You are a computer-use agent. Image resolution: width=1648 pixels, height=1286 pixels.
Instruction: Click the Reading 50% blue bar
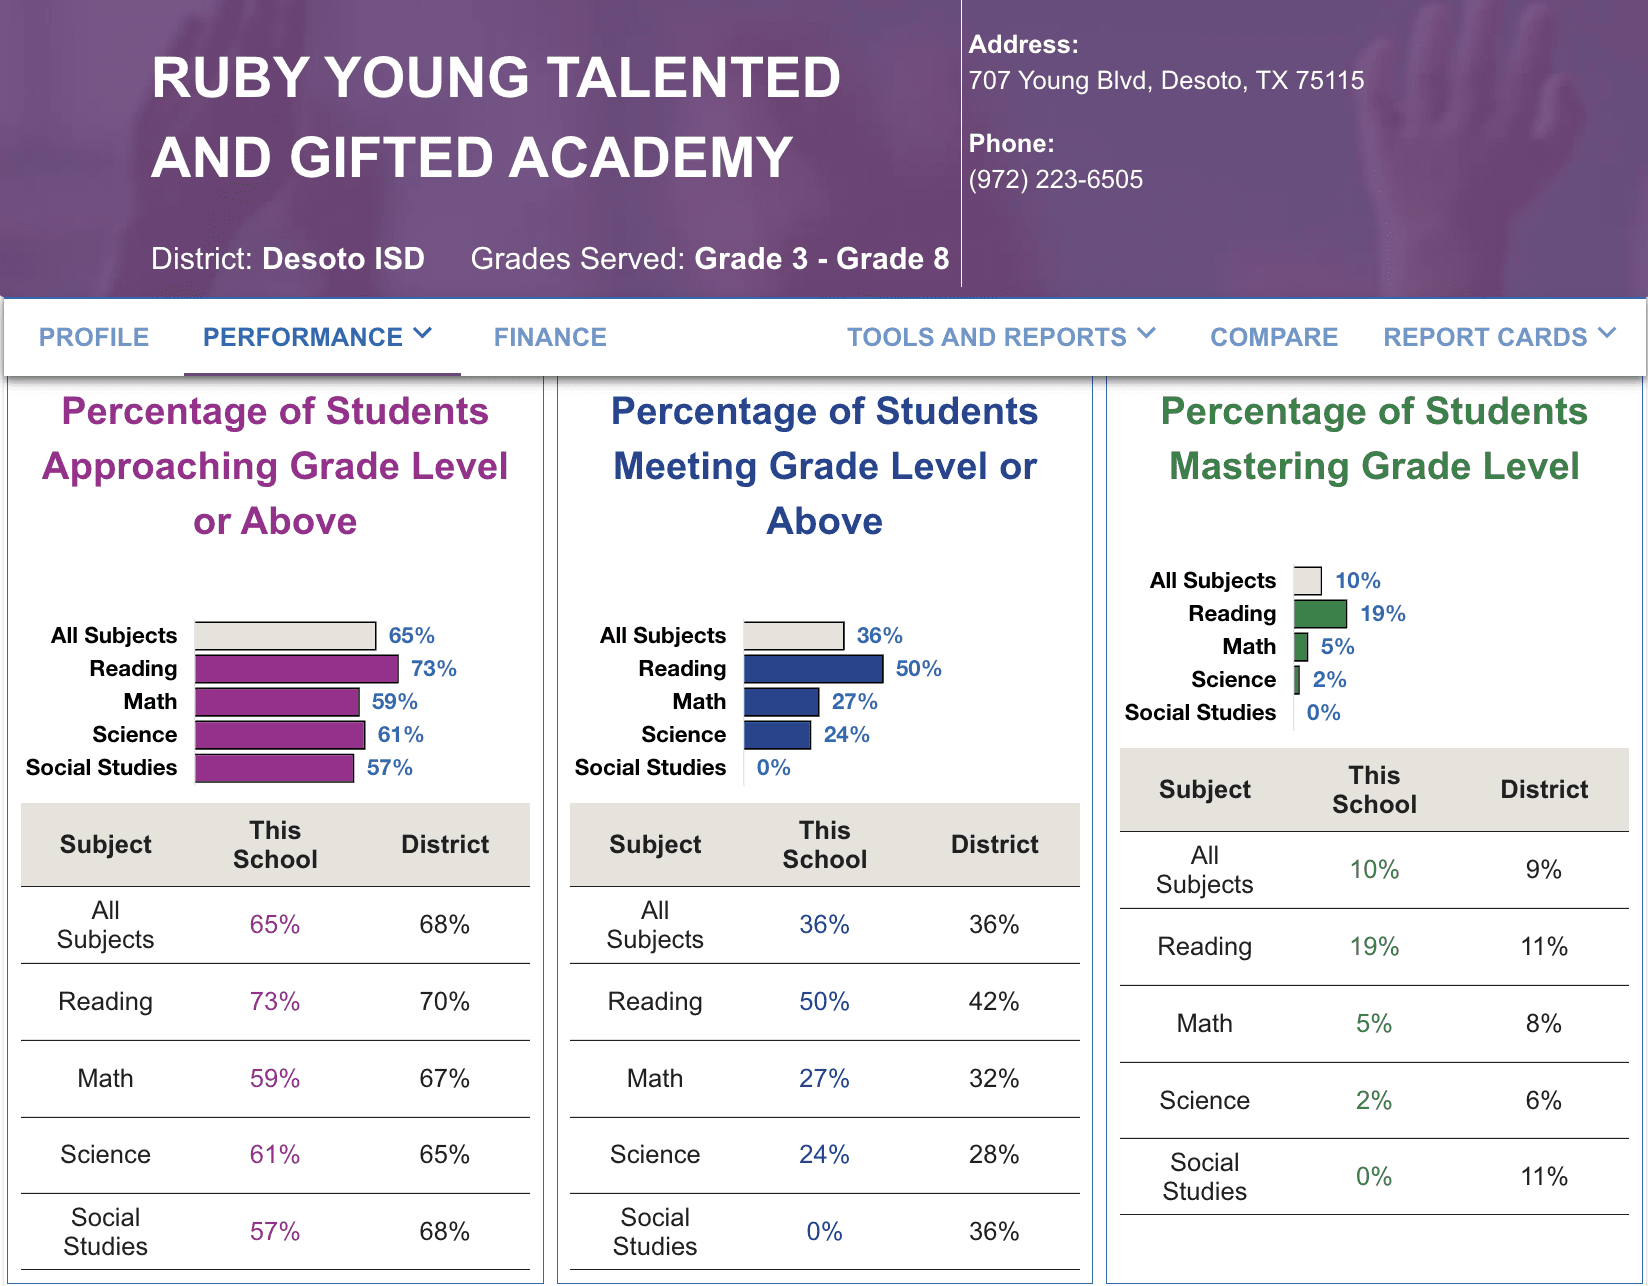coord(813,669)
